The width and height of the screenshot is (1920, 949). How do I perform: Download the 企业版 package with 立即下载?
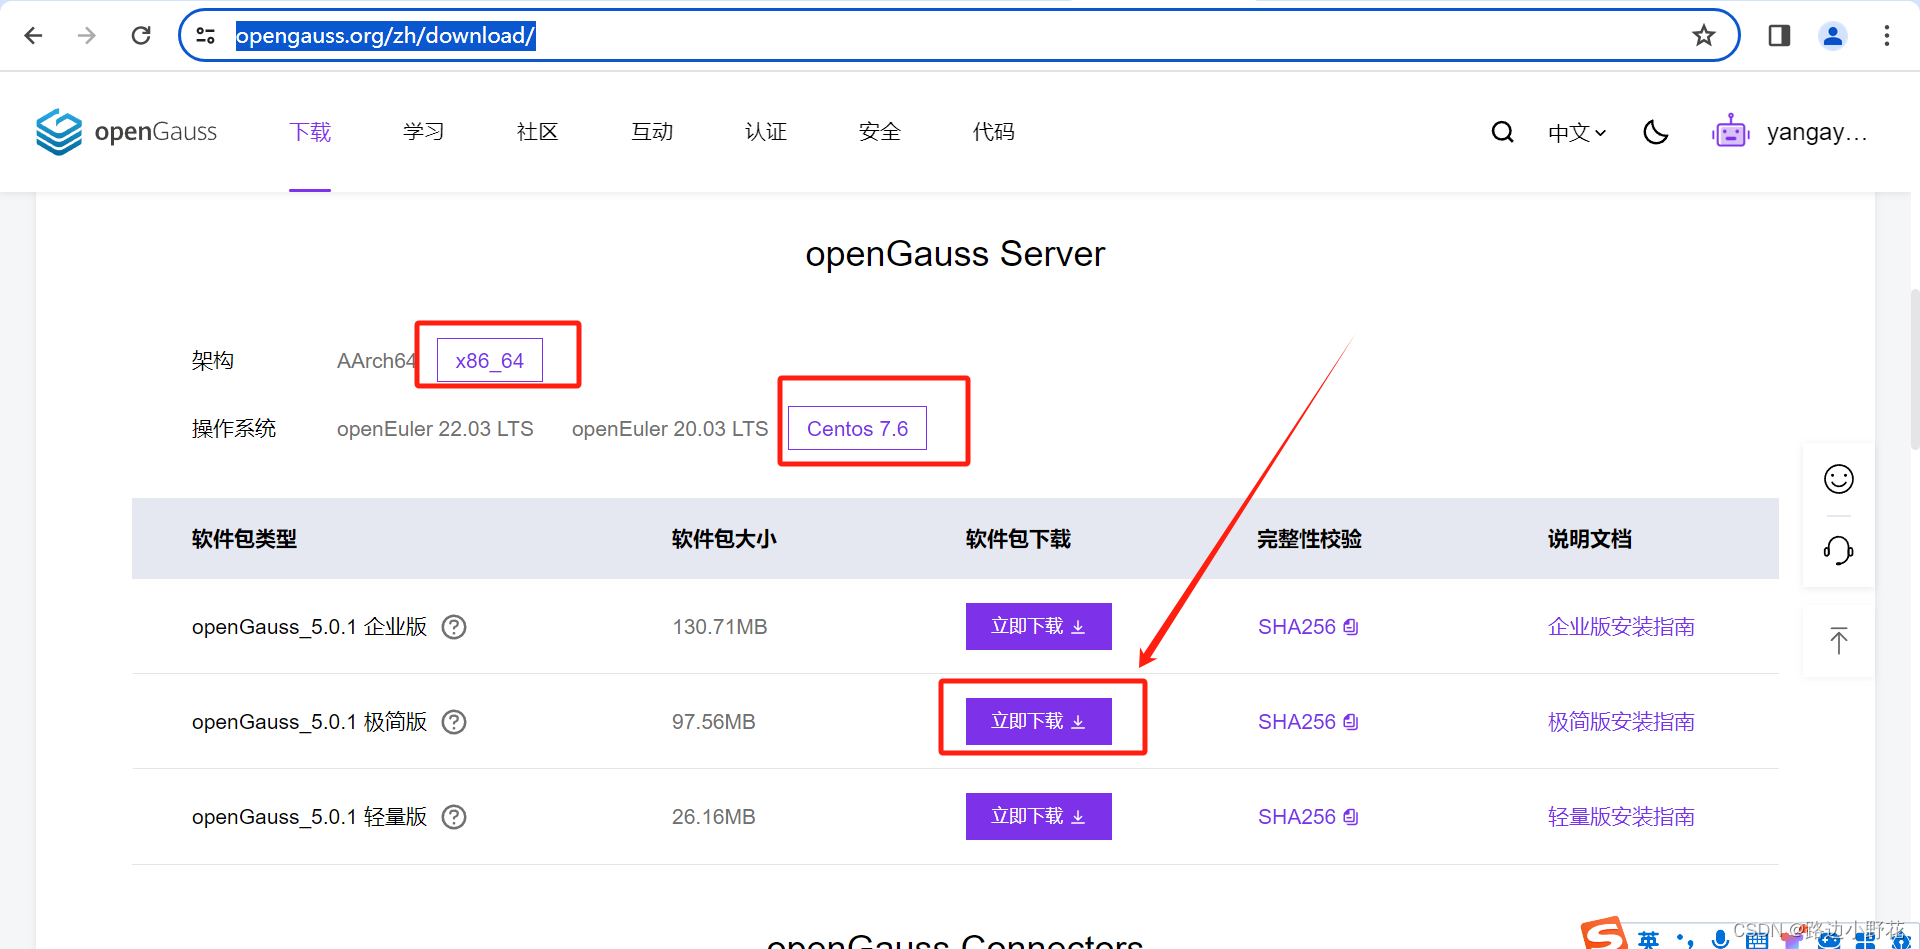click(1039, 627)
